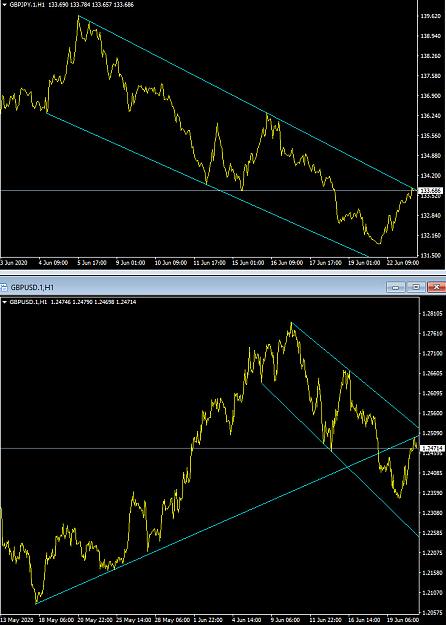Click the 1.27610 price axis label
Screen dimensions: 446x625
coord(430,334)
